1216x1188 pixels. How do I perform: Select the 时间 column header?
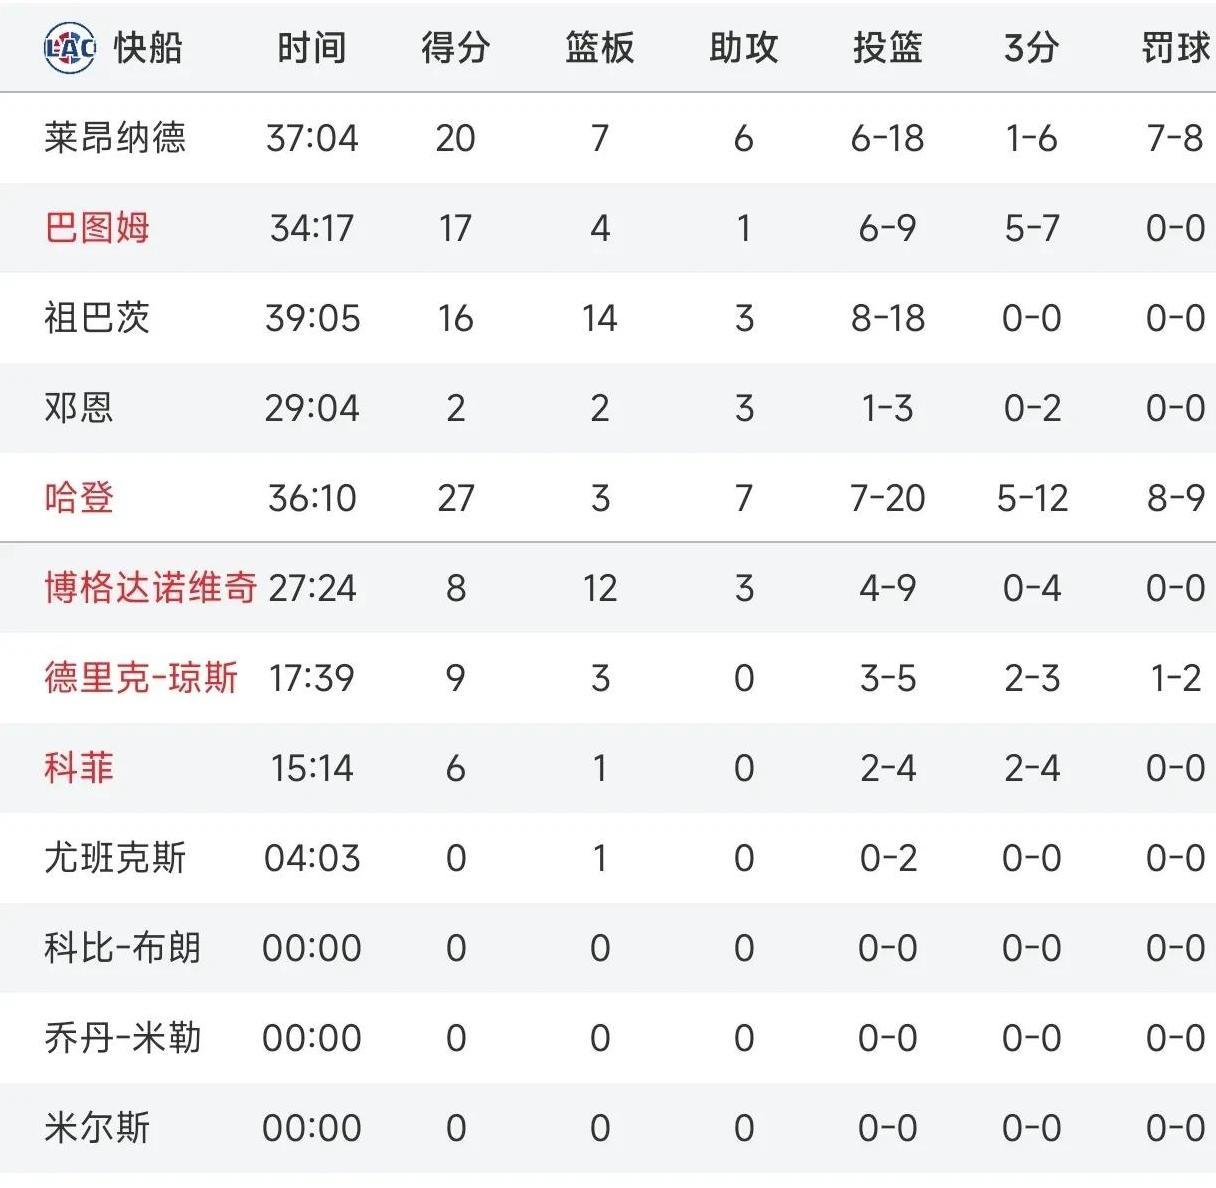311,47
